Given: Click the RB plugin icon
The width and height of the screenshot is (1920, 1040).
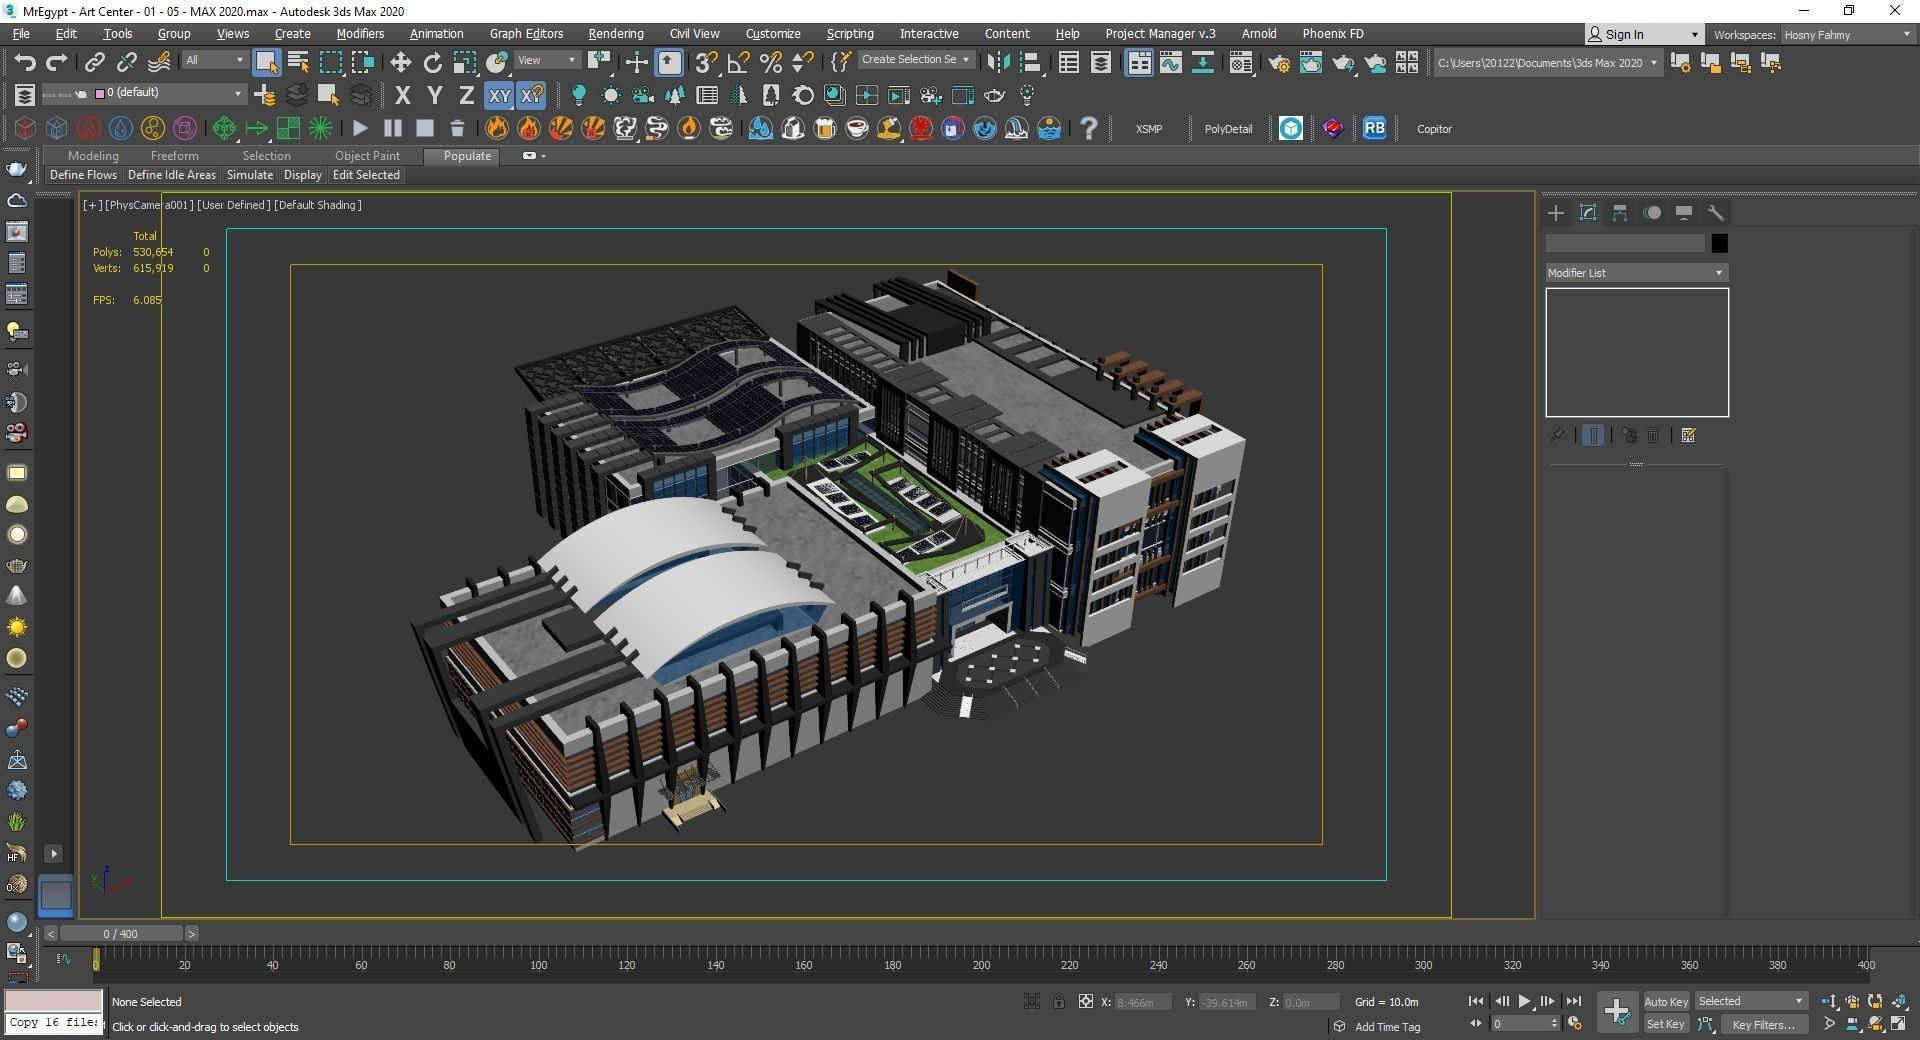Looking at the screenshot, I should (x=1374, y=128).
